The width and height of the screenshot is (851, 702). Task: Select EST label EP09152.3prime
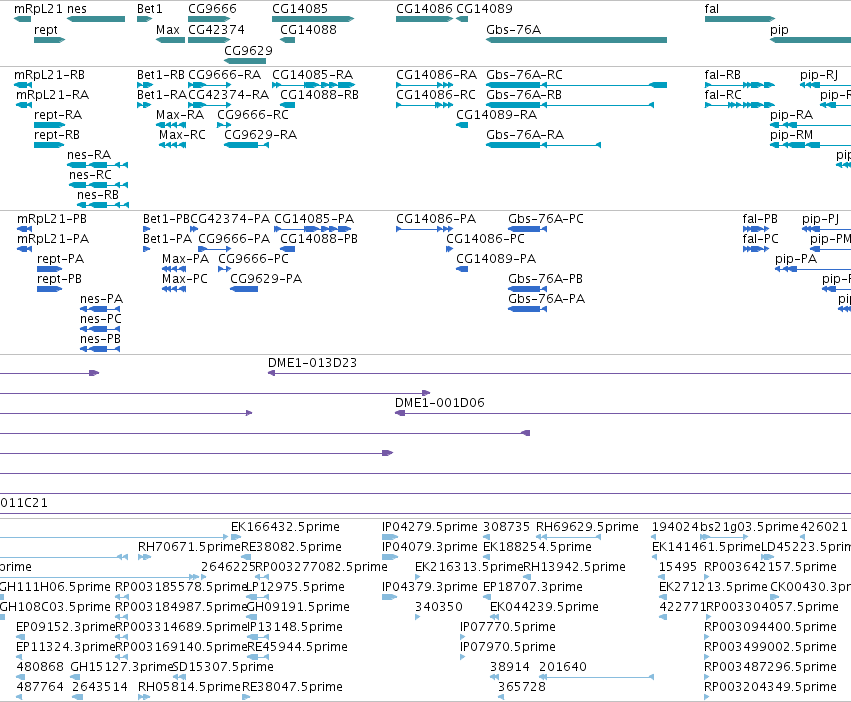(x=66, y=627)
